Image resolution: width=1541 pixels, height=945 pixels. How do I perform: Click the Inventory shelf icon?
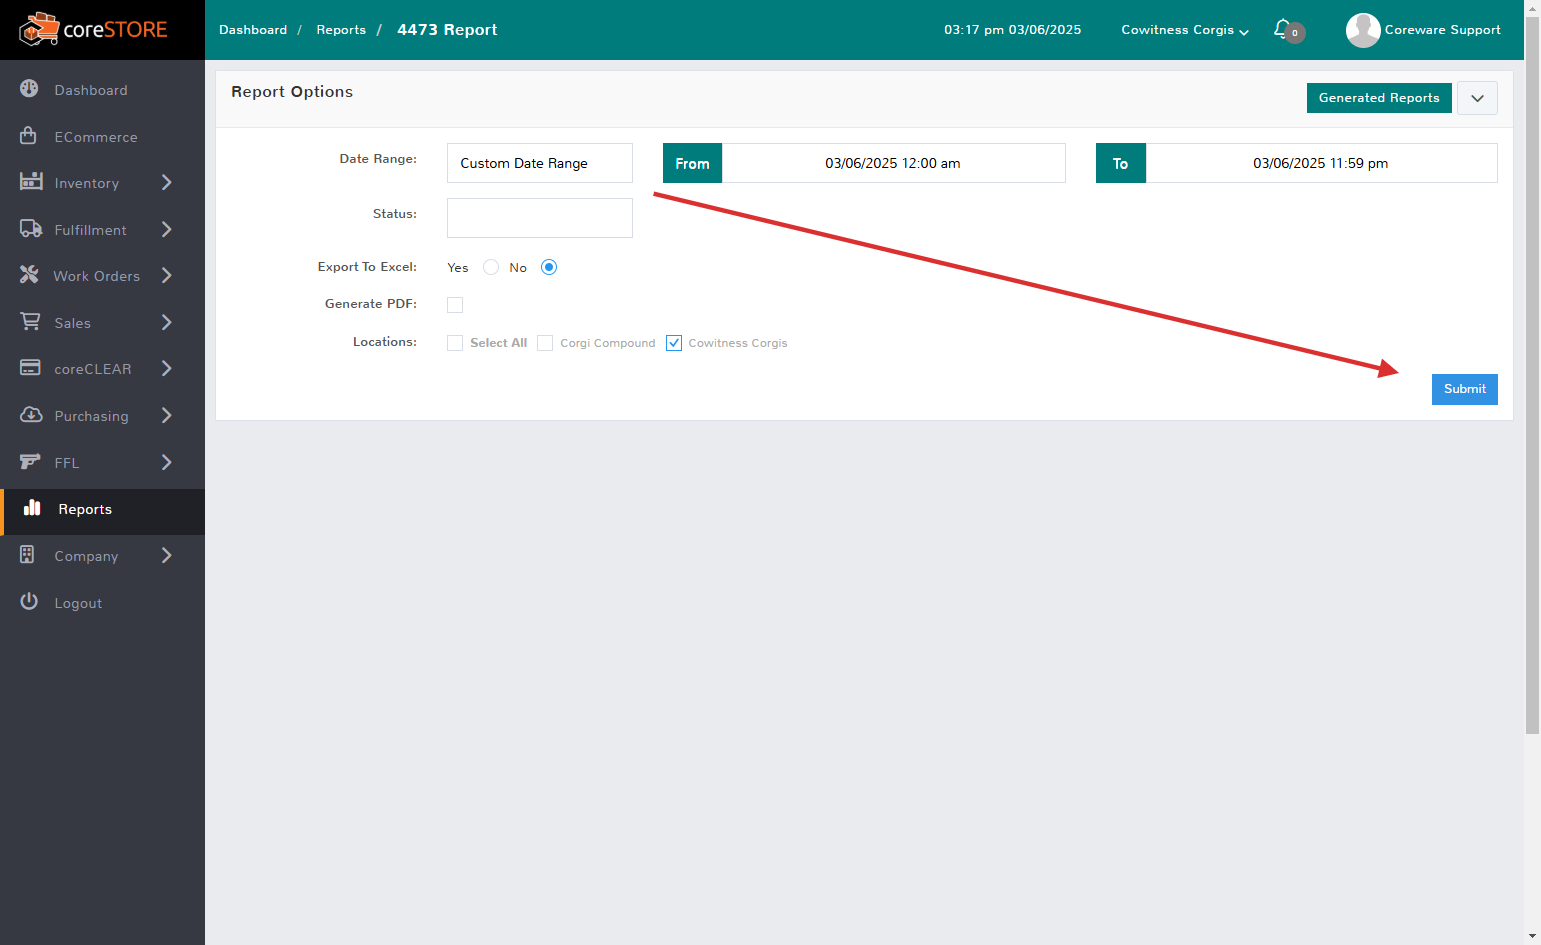pos(31,182)
